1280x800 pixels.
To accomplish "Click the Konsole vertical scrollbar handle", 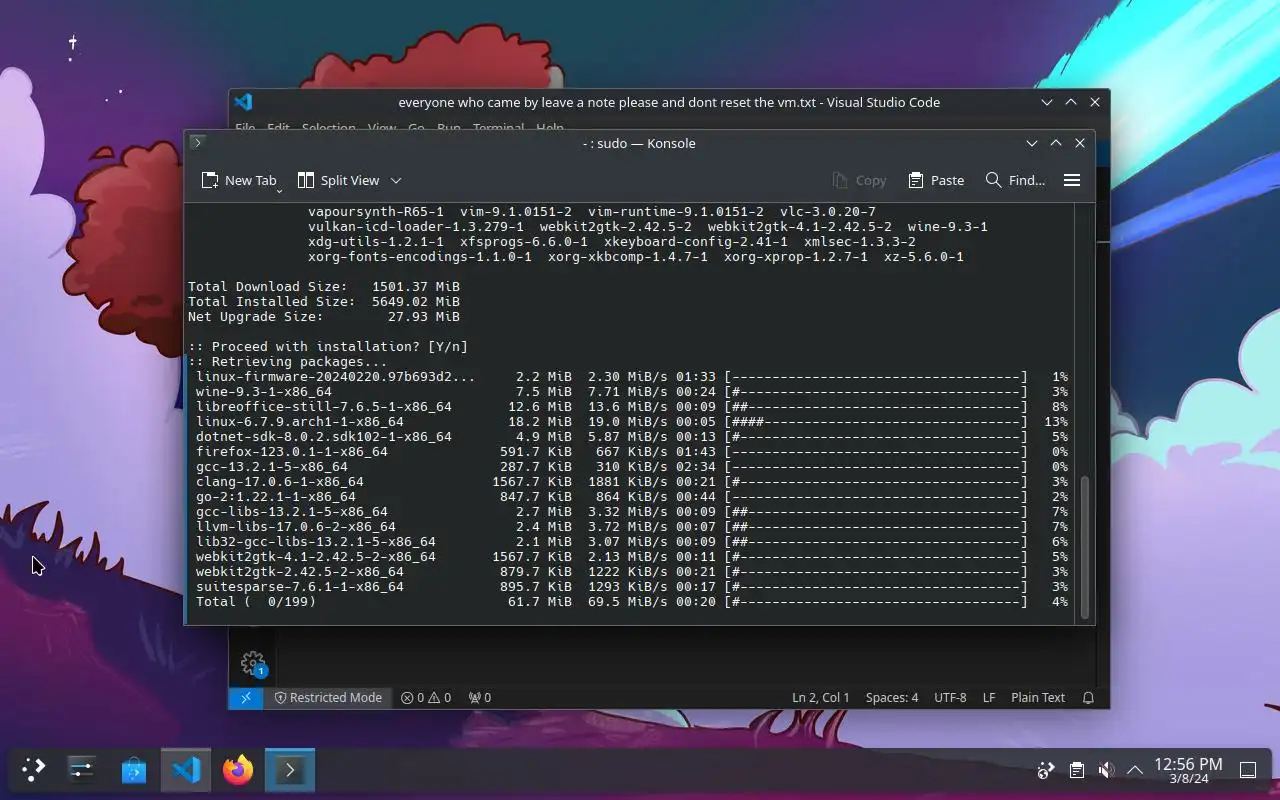I will click(x=1085, y=546).
